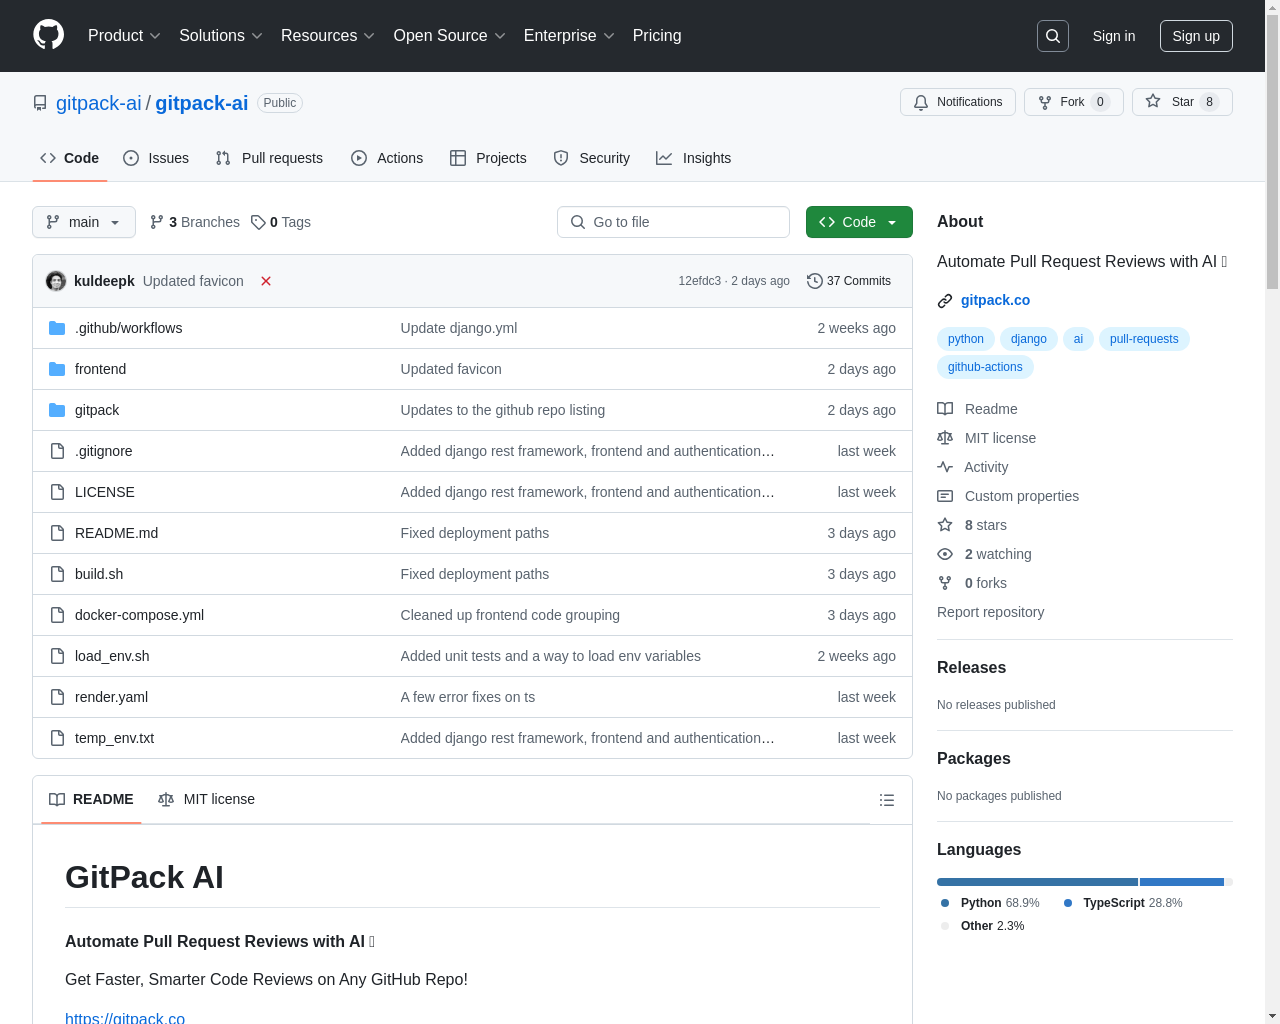This screenshot has height=1024, width=1280.
Task: Open the 37 Commits link
Action: pos(849,281)
